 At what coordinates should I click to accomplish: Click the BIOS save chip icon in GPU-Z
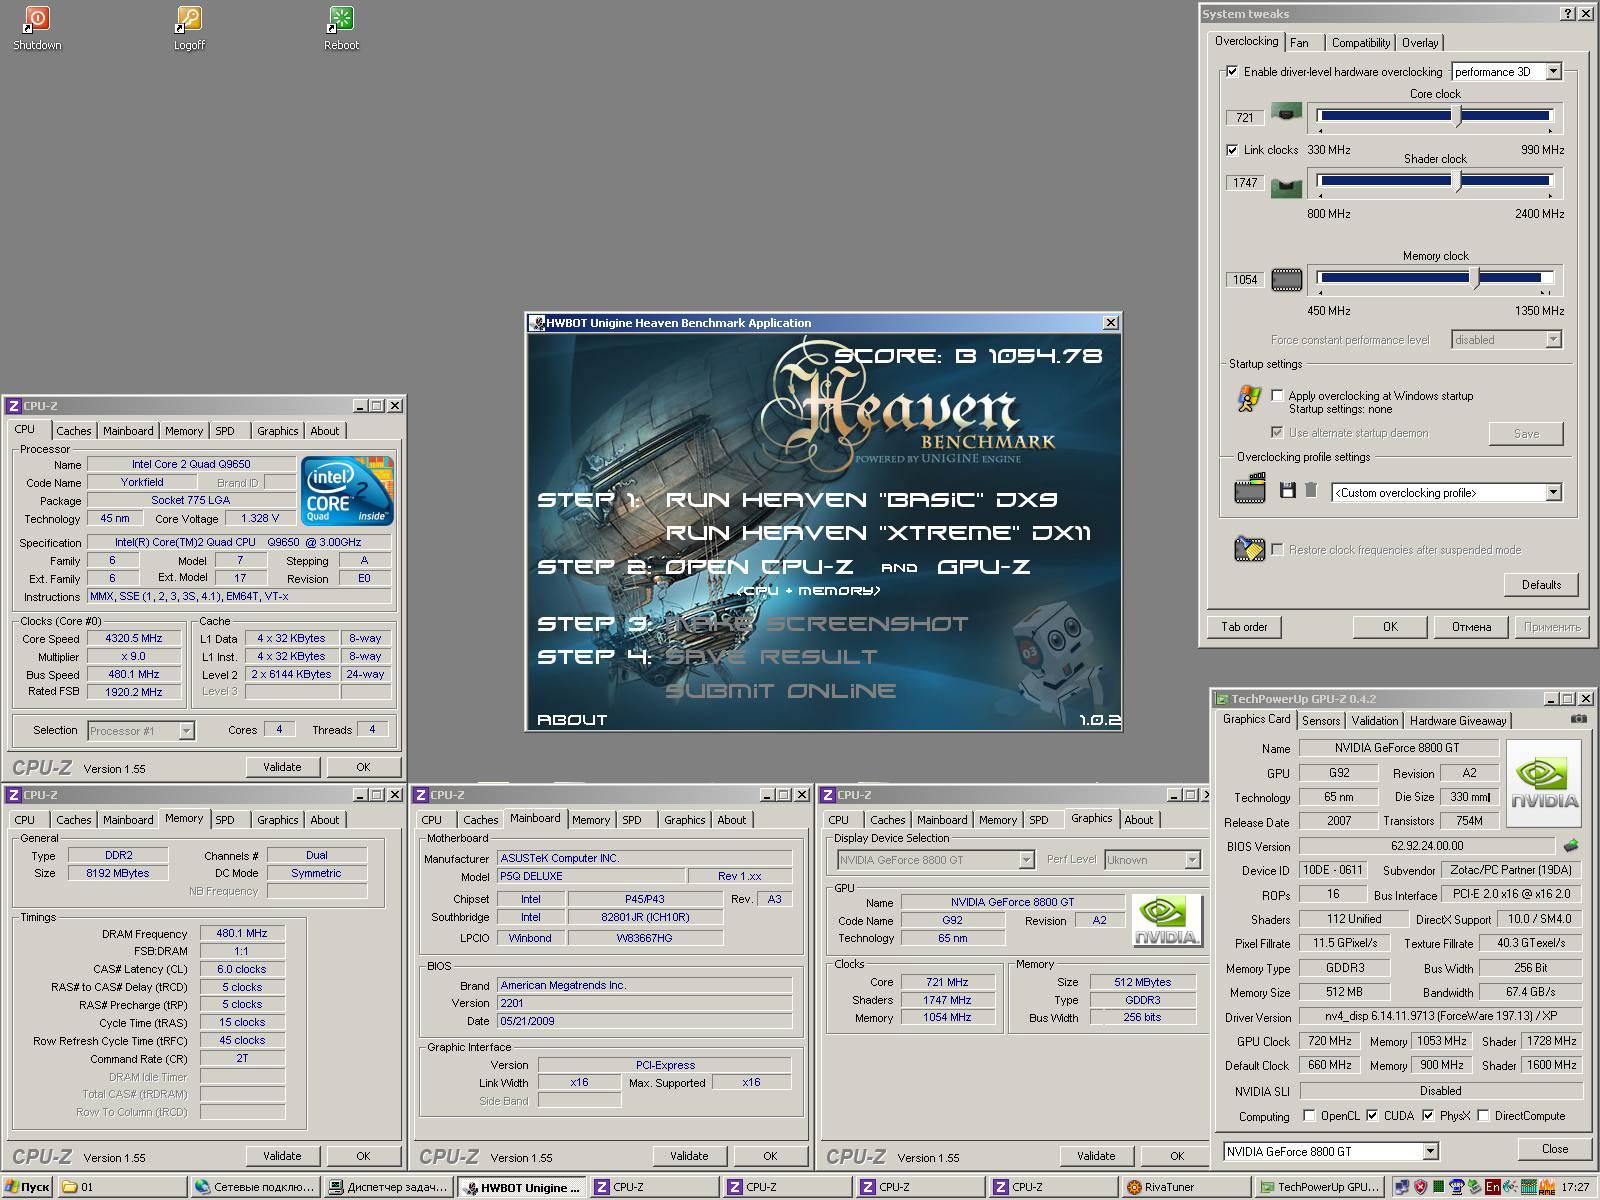[1571, 846]
